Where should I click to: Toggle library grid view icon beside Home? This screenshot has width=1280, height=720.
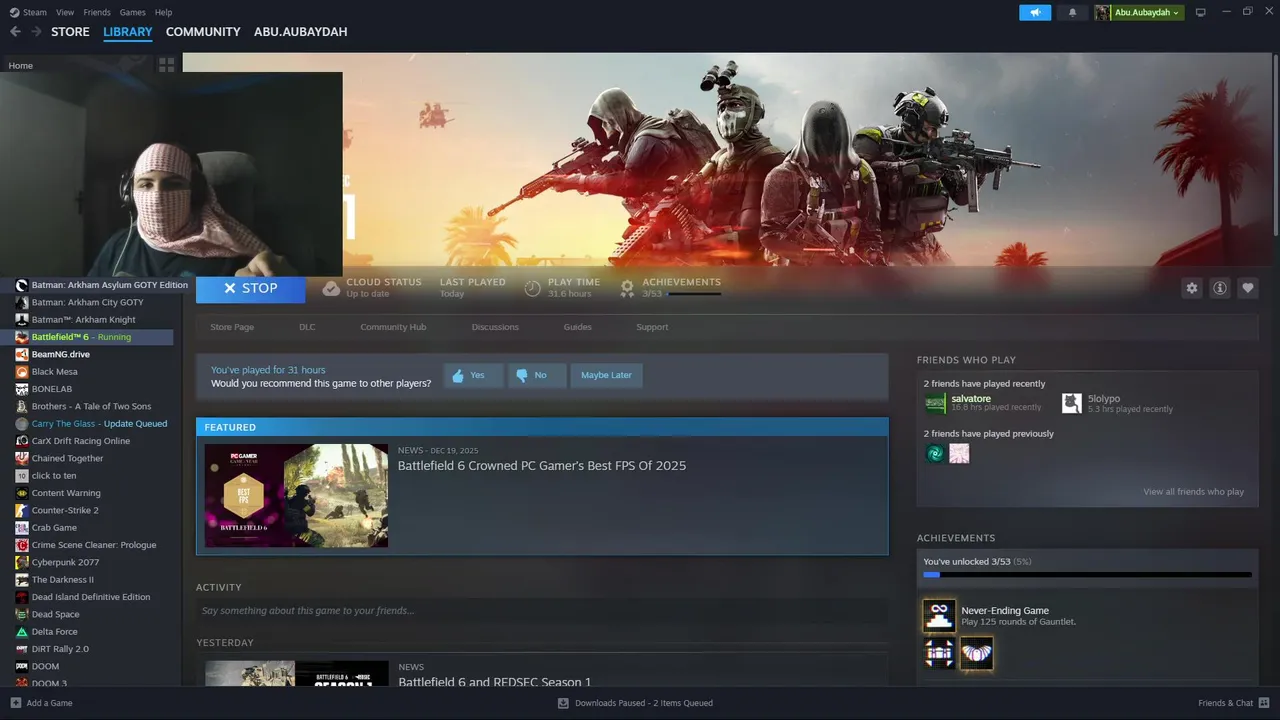166,65
